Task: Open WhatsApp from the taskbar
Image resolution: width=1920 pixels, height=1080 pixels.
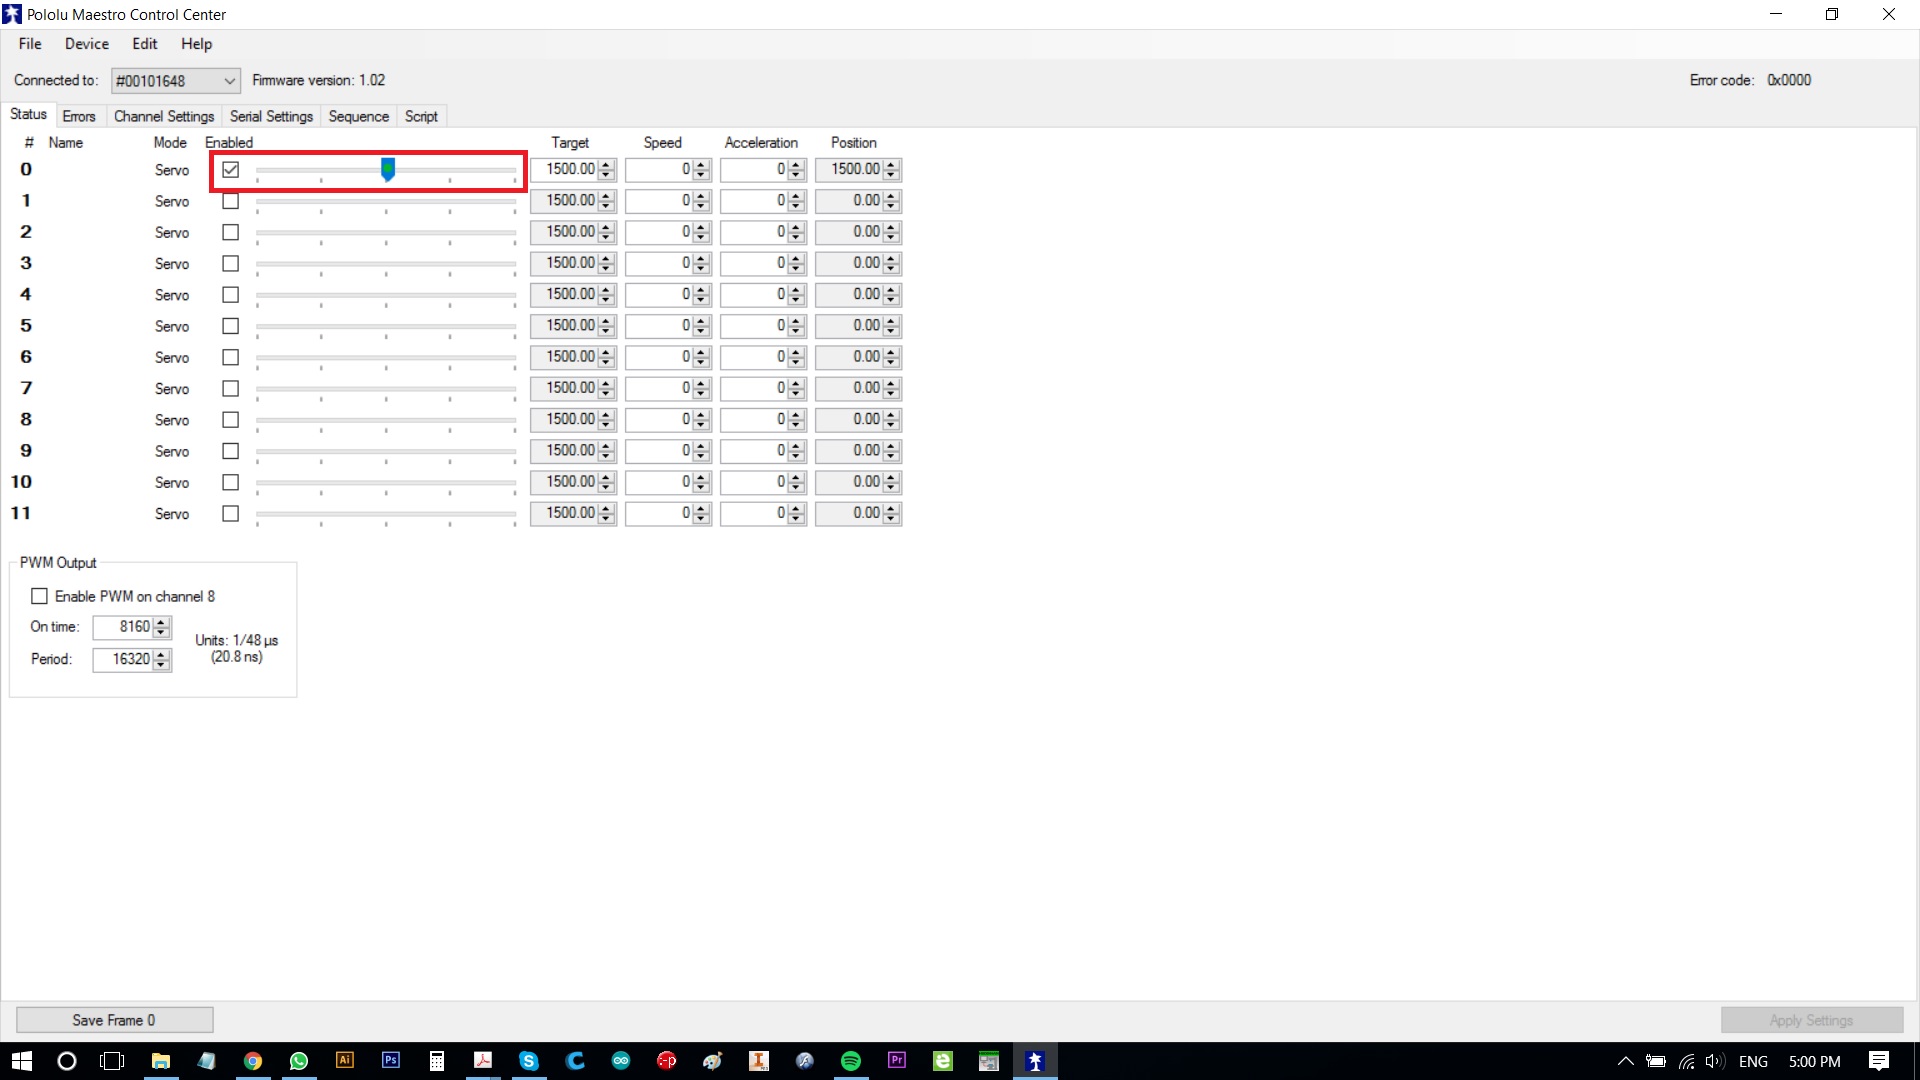Action: click(299, 1061)
